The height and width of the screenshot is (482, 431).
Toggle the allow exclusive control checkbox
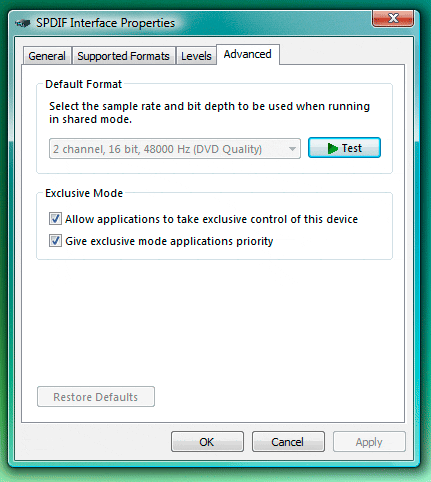[55, 219]
